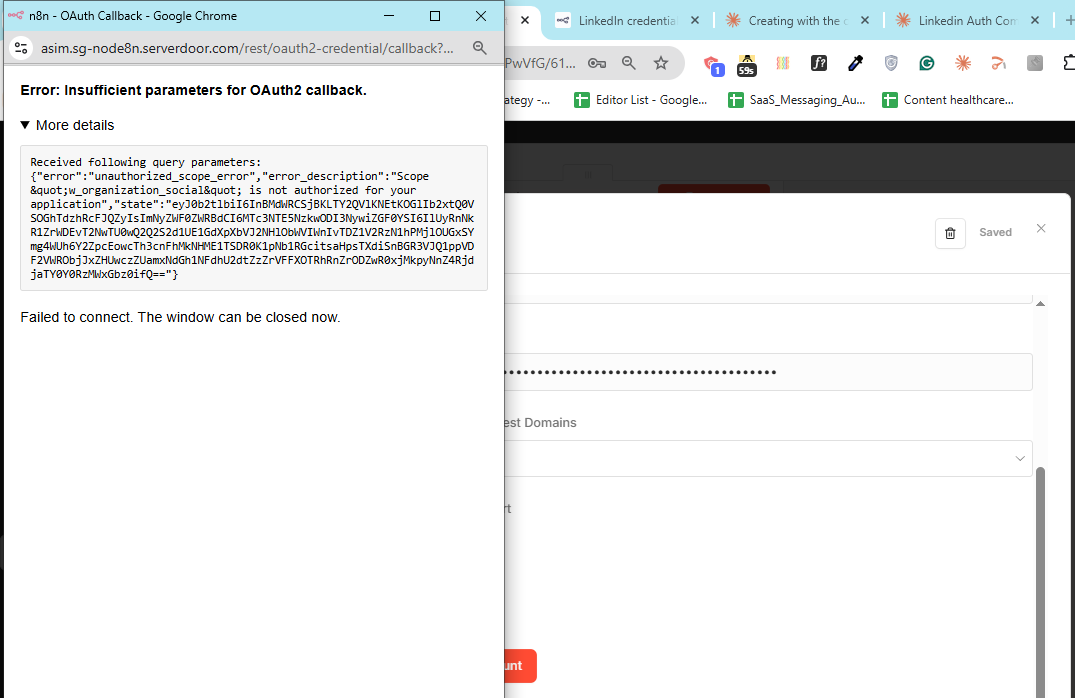Close the n8n OAuth Callback popup window
The height and width of the screenshot is (698, 1075).
coord(481,16)
